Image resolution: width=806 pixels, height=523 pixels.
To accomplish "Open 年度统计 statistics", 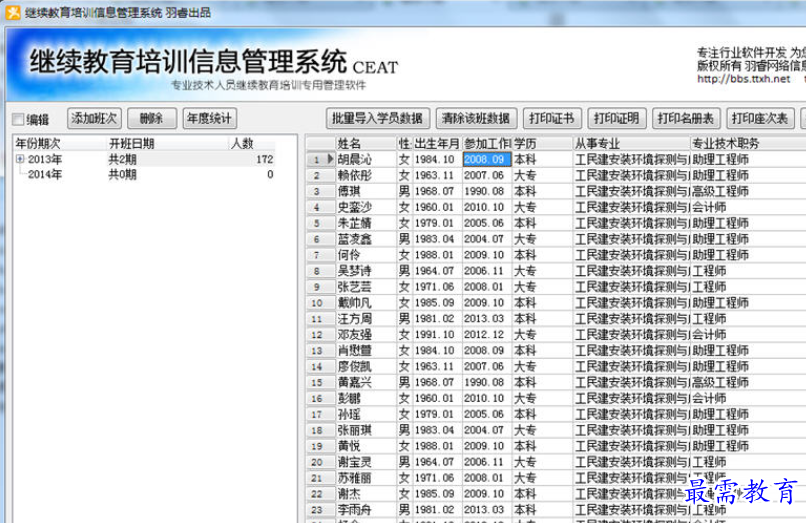I will [209, 119].
